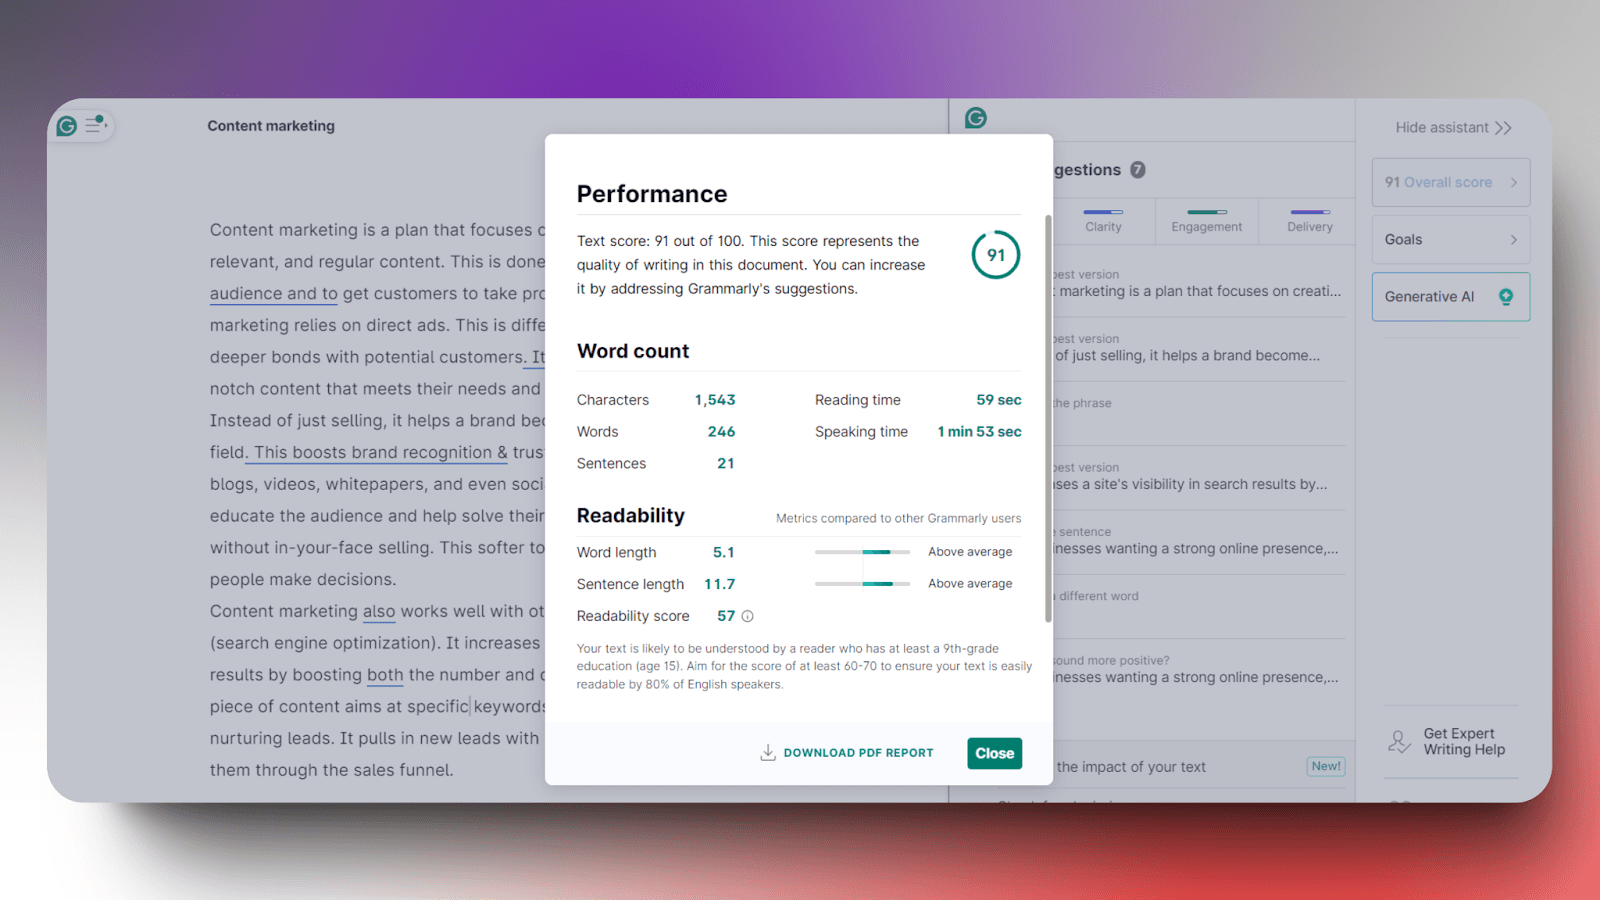The height and width of the screenshot is (900, 1600).
Task: Switch to the Engagement tab
Action: click(x=1207, y=221)
